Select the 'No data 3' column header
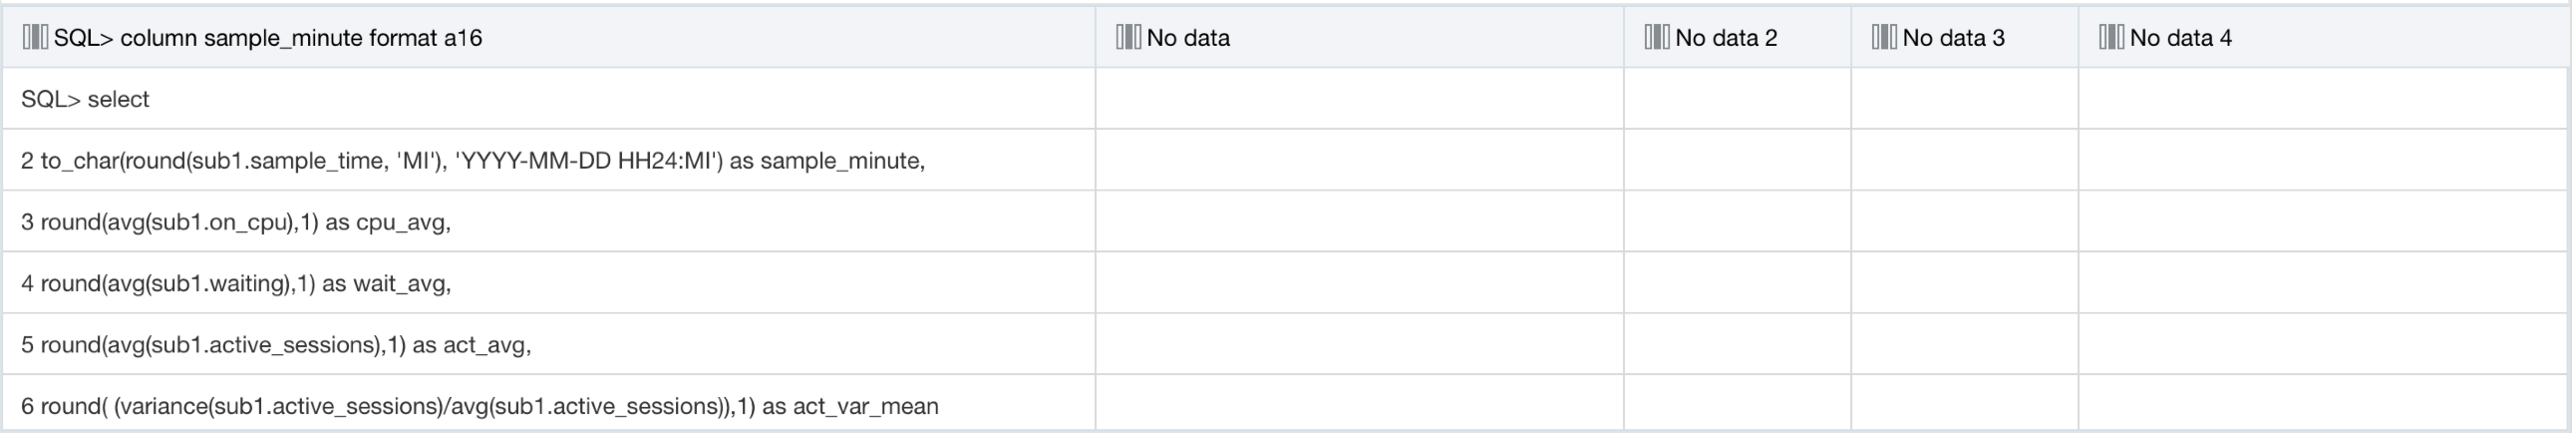 coord(1965,37)
